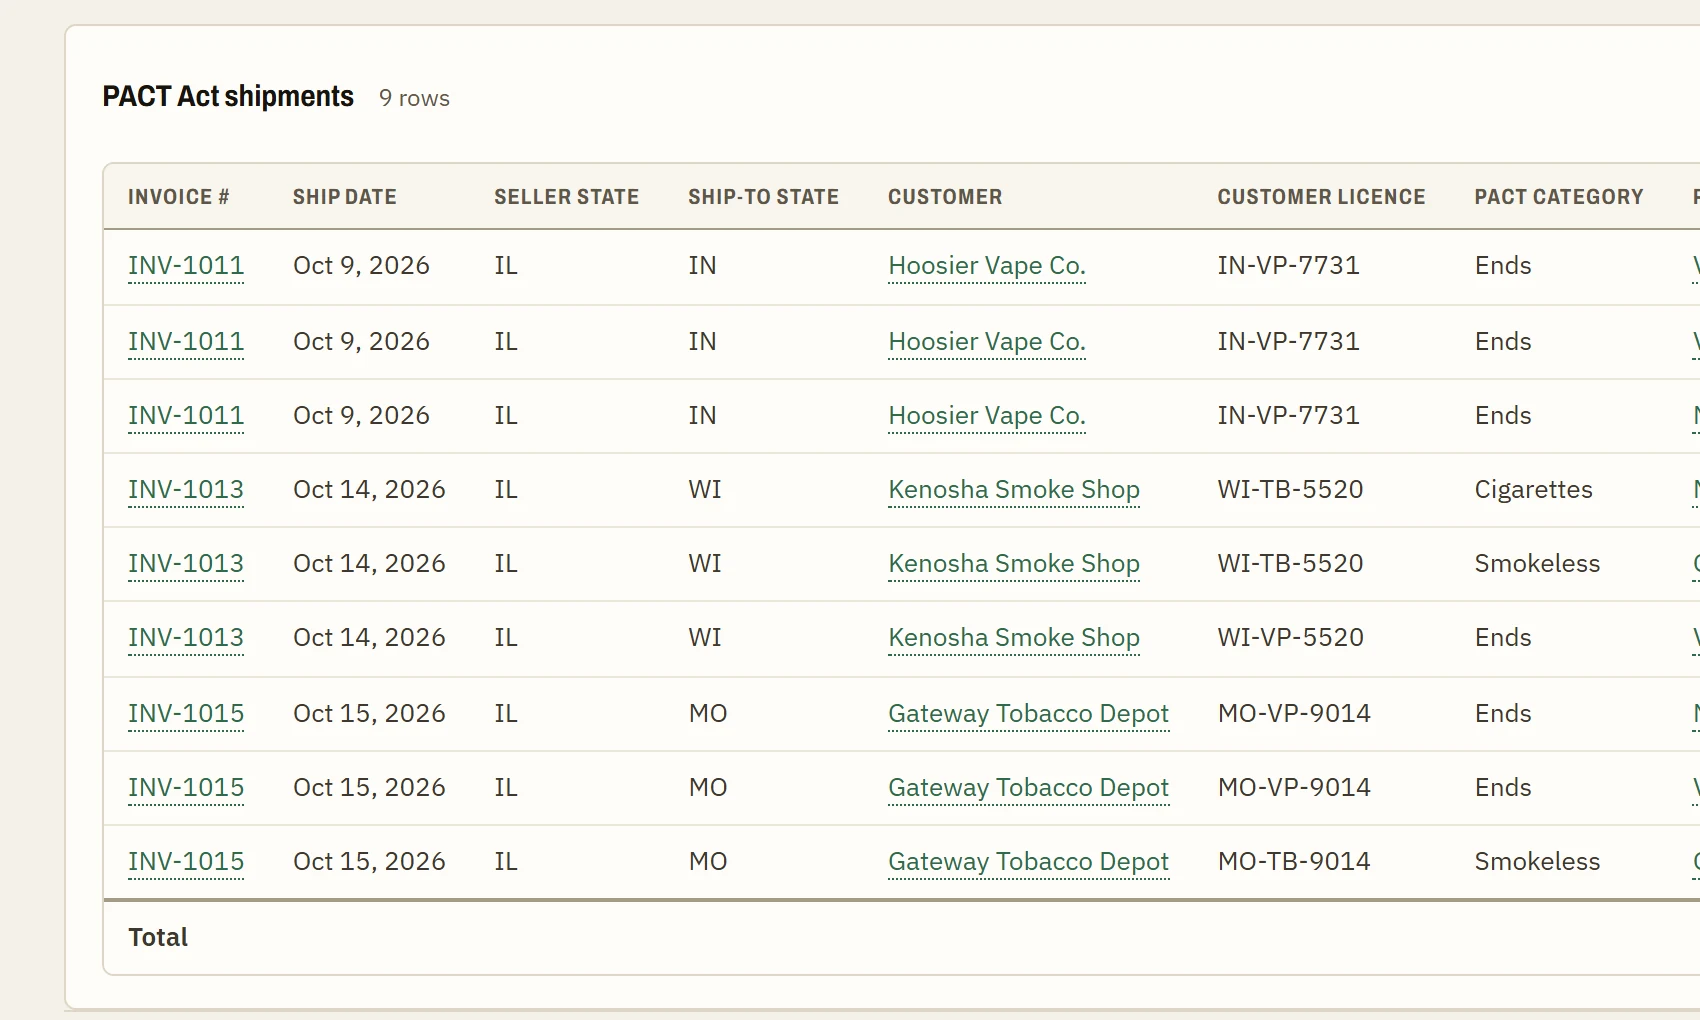Image resolution: width=1700 pixels, height=1020 pixels.
Task: Select 'Smokeless' cell in Gateway Tobacco Depot row
Action: (1537, 862)
